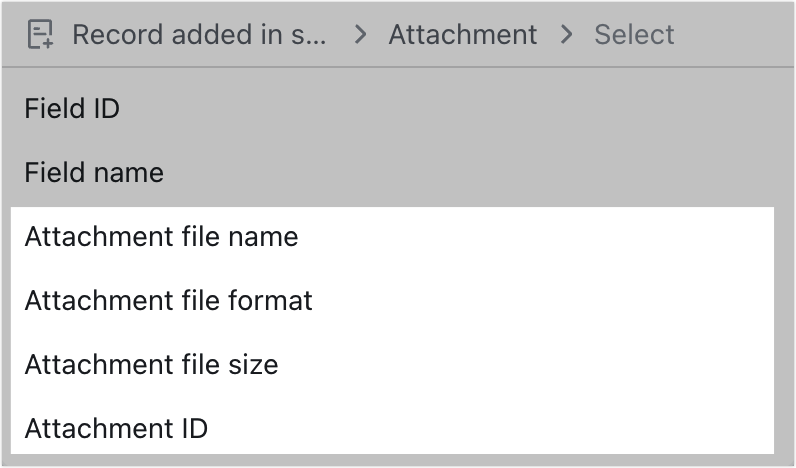Click the chevron between Attachment and Select
This screenshot has height=468, width=796.
click(x=566, y=35)
